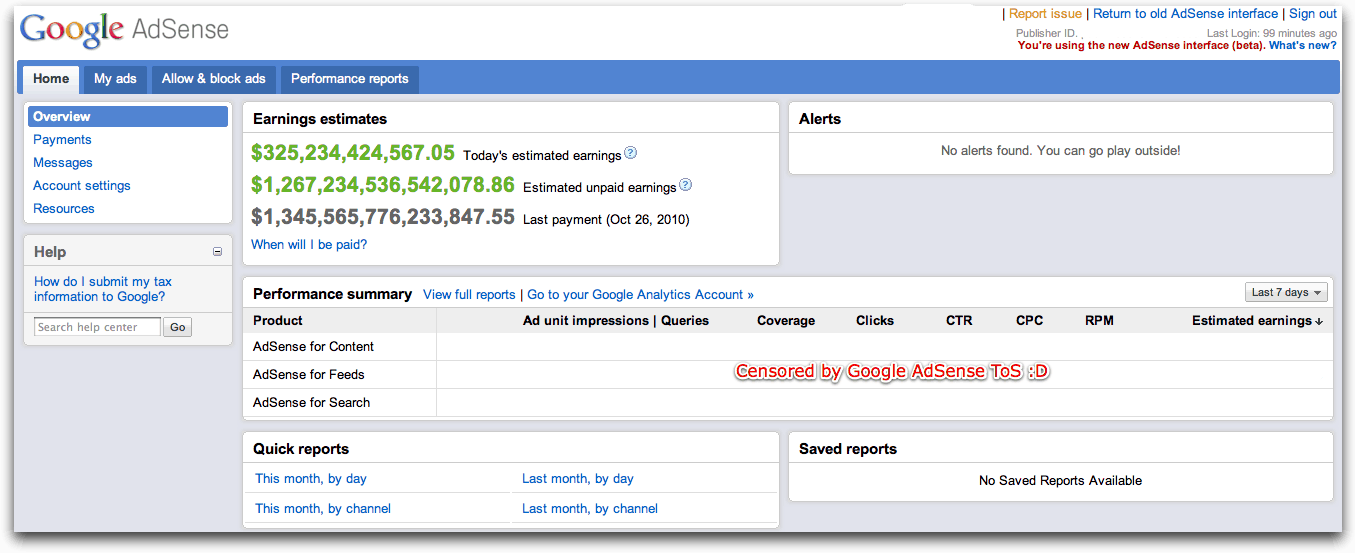Open This month, by channel report
Screen dimensions: 1355x553
pyautogui.click(x=323, y=509)
